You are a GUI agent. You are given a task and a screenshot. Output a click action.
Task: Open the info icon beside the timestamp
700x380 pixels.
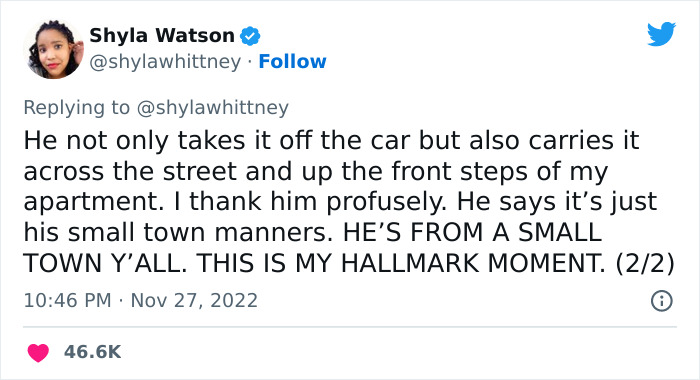[x=662, y=301]
